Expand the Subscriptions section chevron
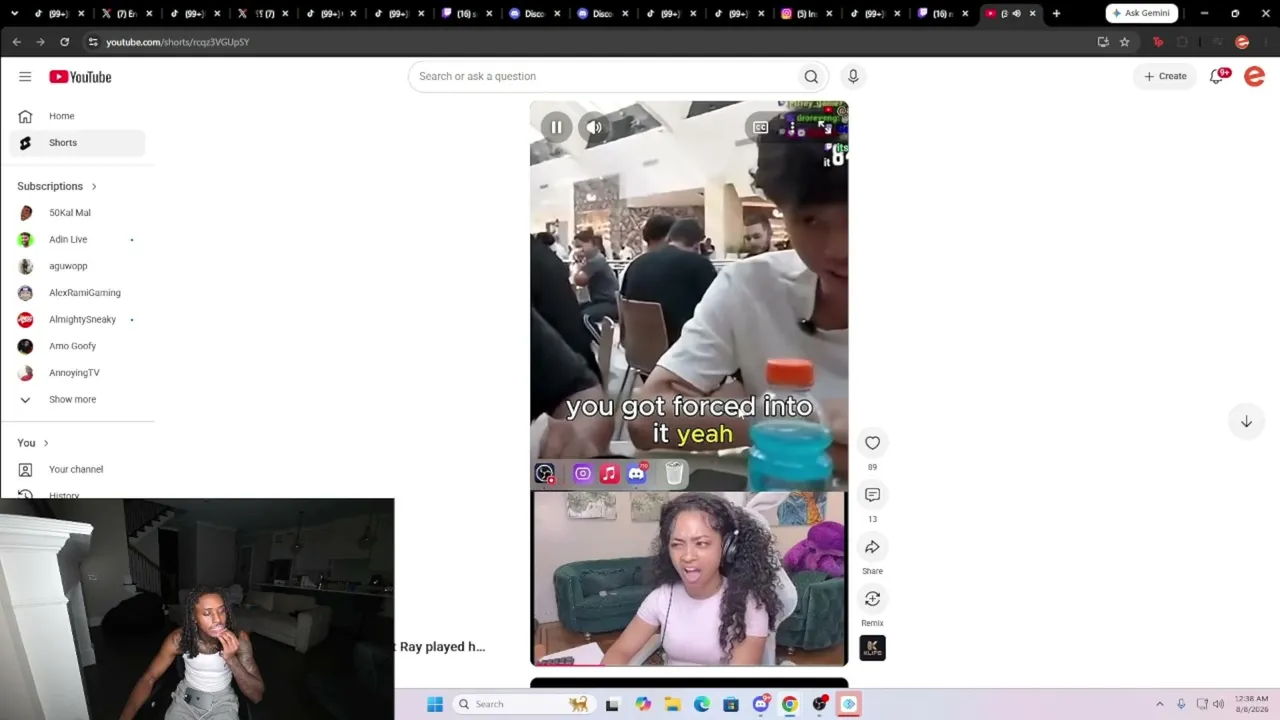This screenshot has height=720, width=1280. [94, 186]
